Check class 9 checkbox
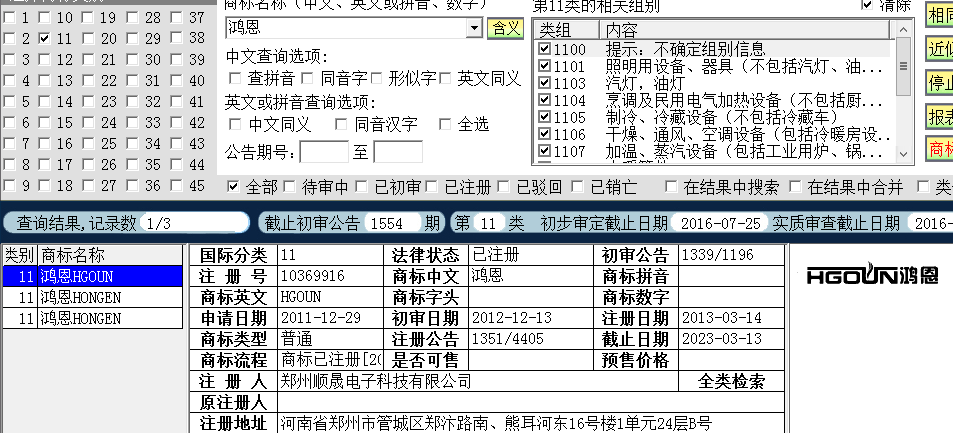 (9, 185)
